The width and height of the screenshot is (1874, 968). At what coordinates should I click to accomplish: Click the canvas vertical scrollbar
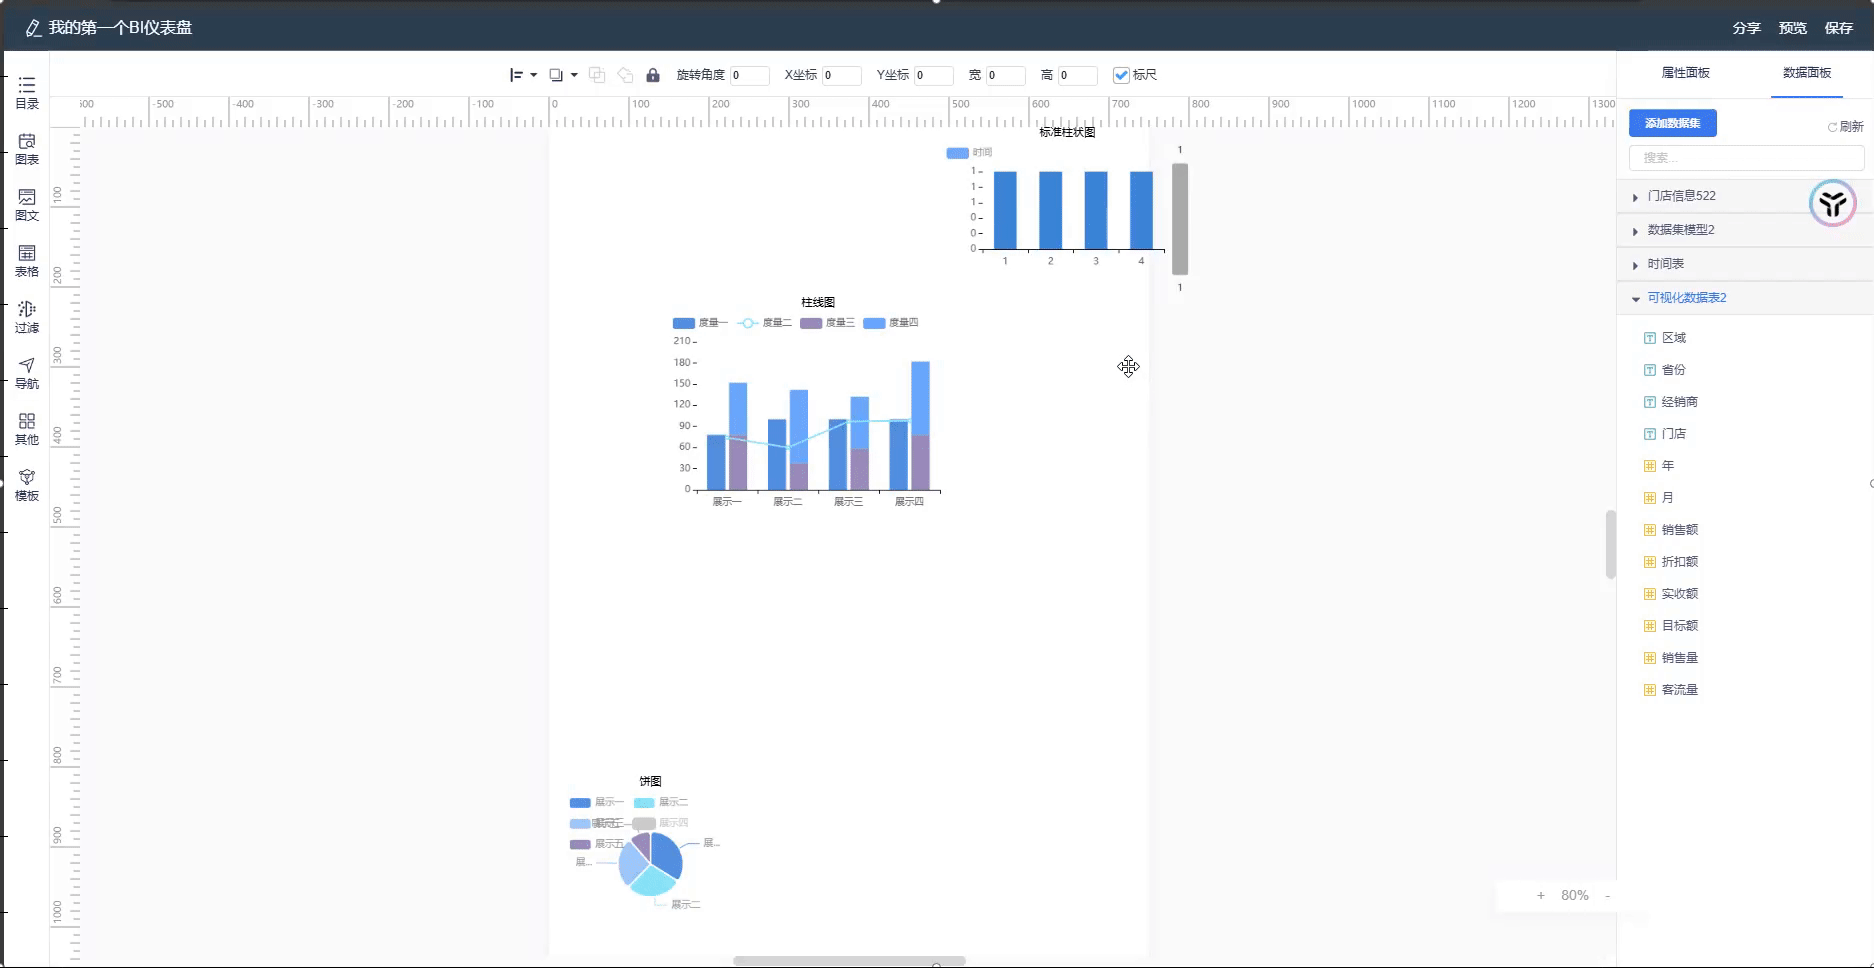pos(1610,544)
